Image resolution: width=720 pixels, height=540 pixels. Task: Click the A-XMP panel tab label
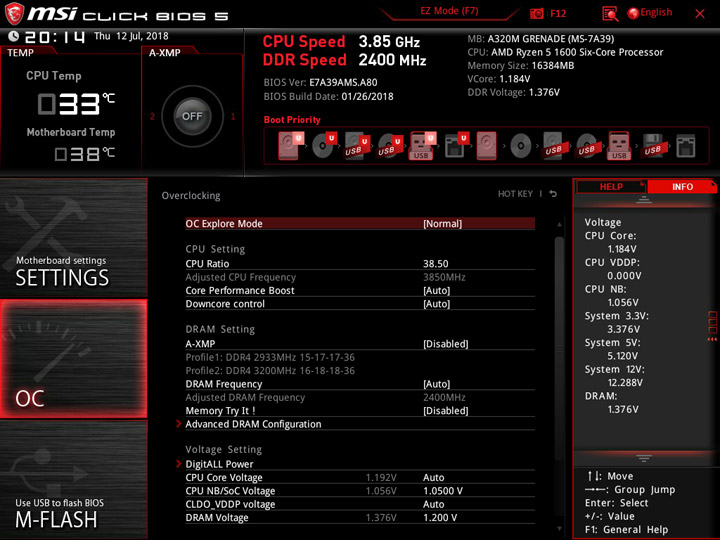pyautogui.click(x=164, y=53)
